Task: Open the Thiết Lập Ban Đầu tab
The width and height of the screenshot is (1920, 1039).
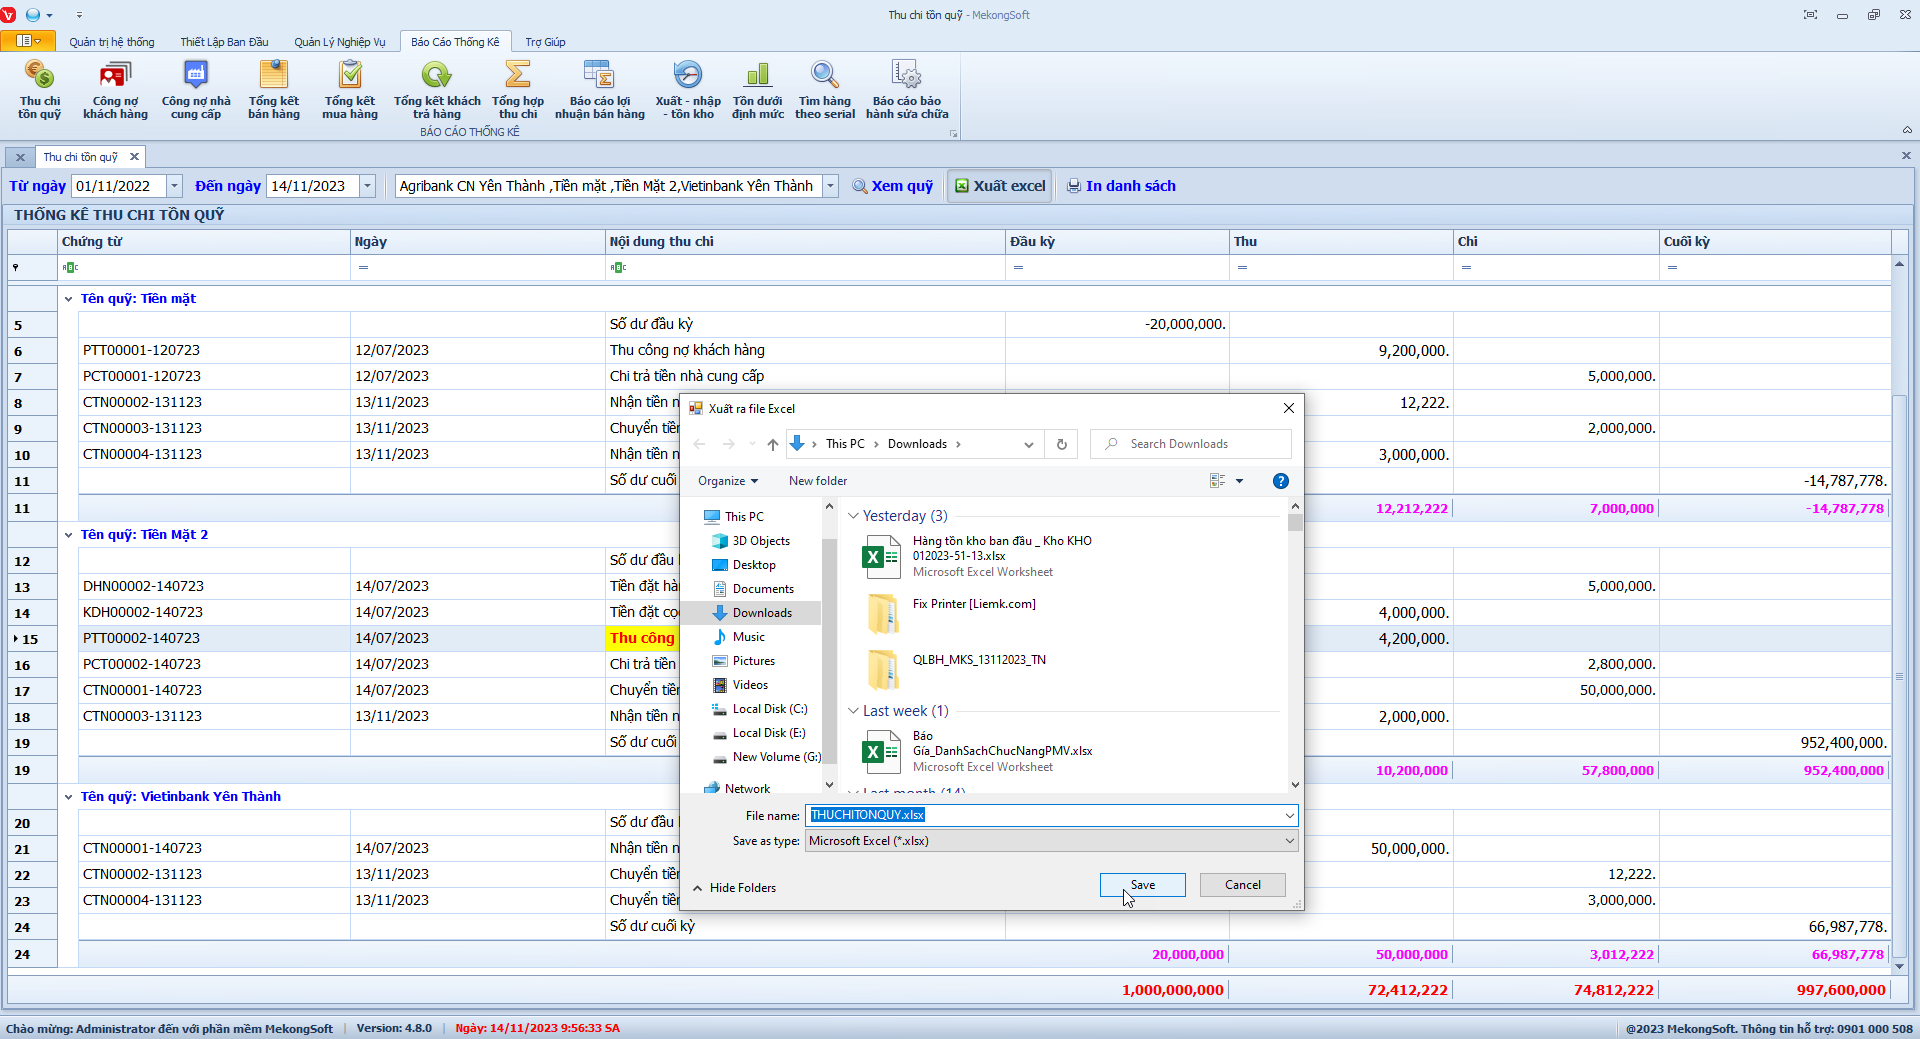Action: point(224,42)
